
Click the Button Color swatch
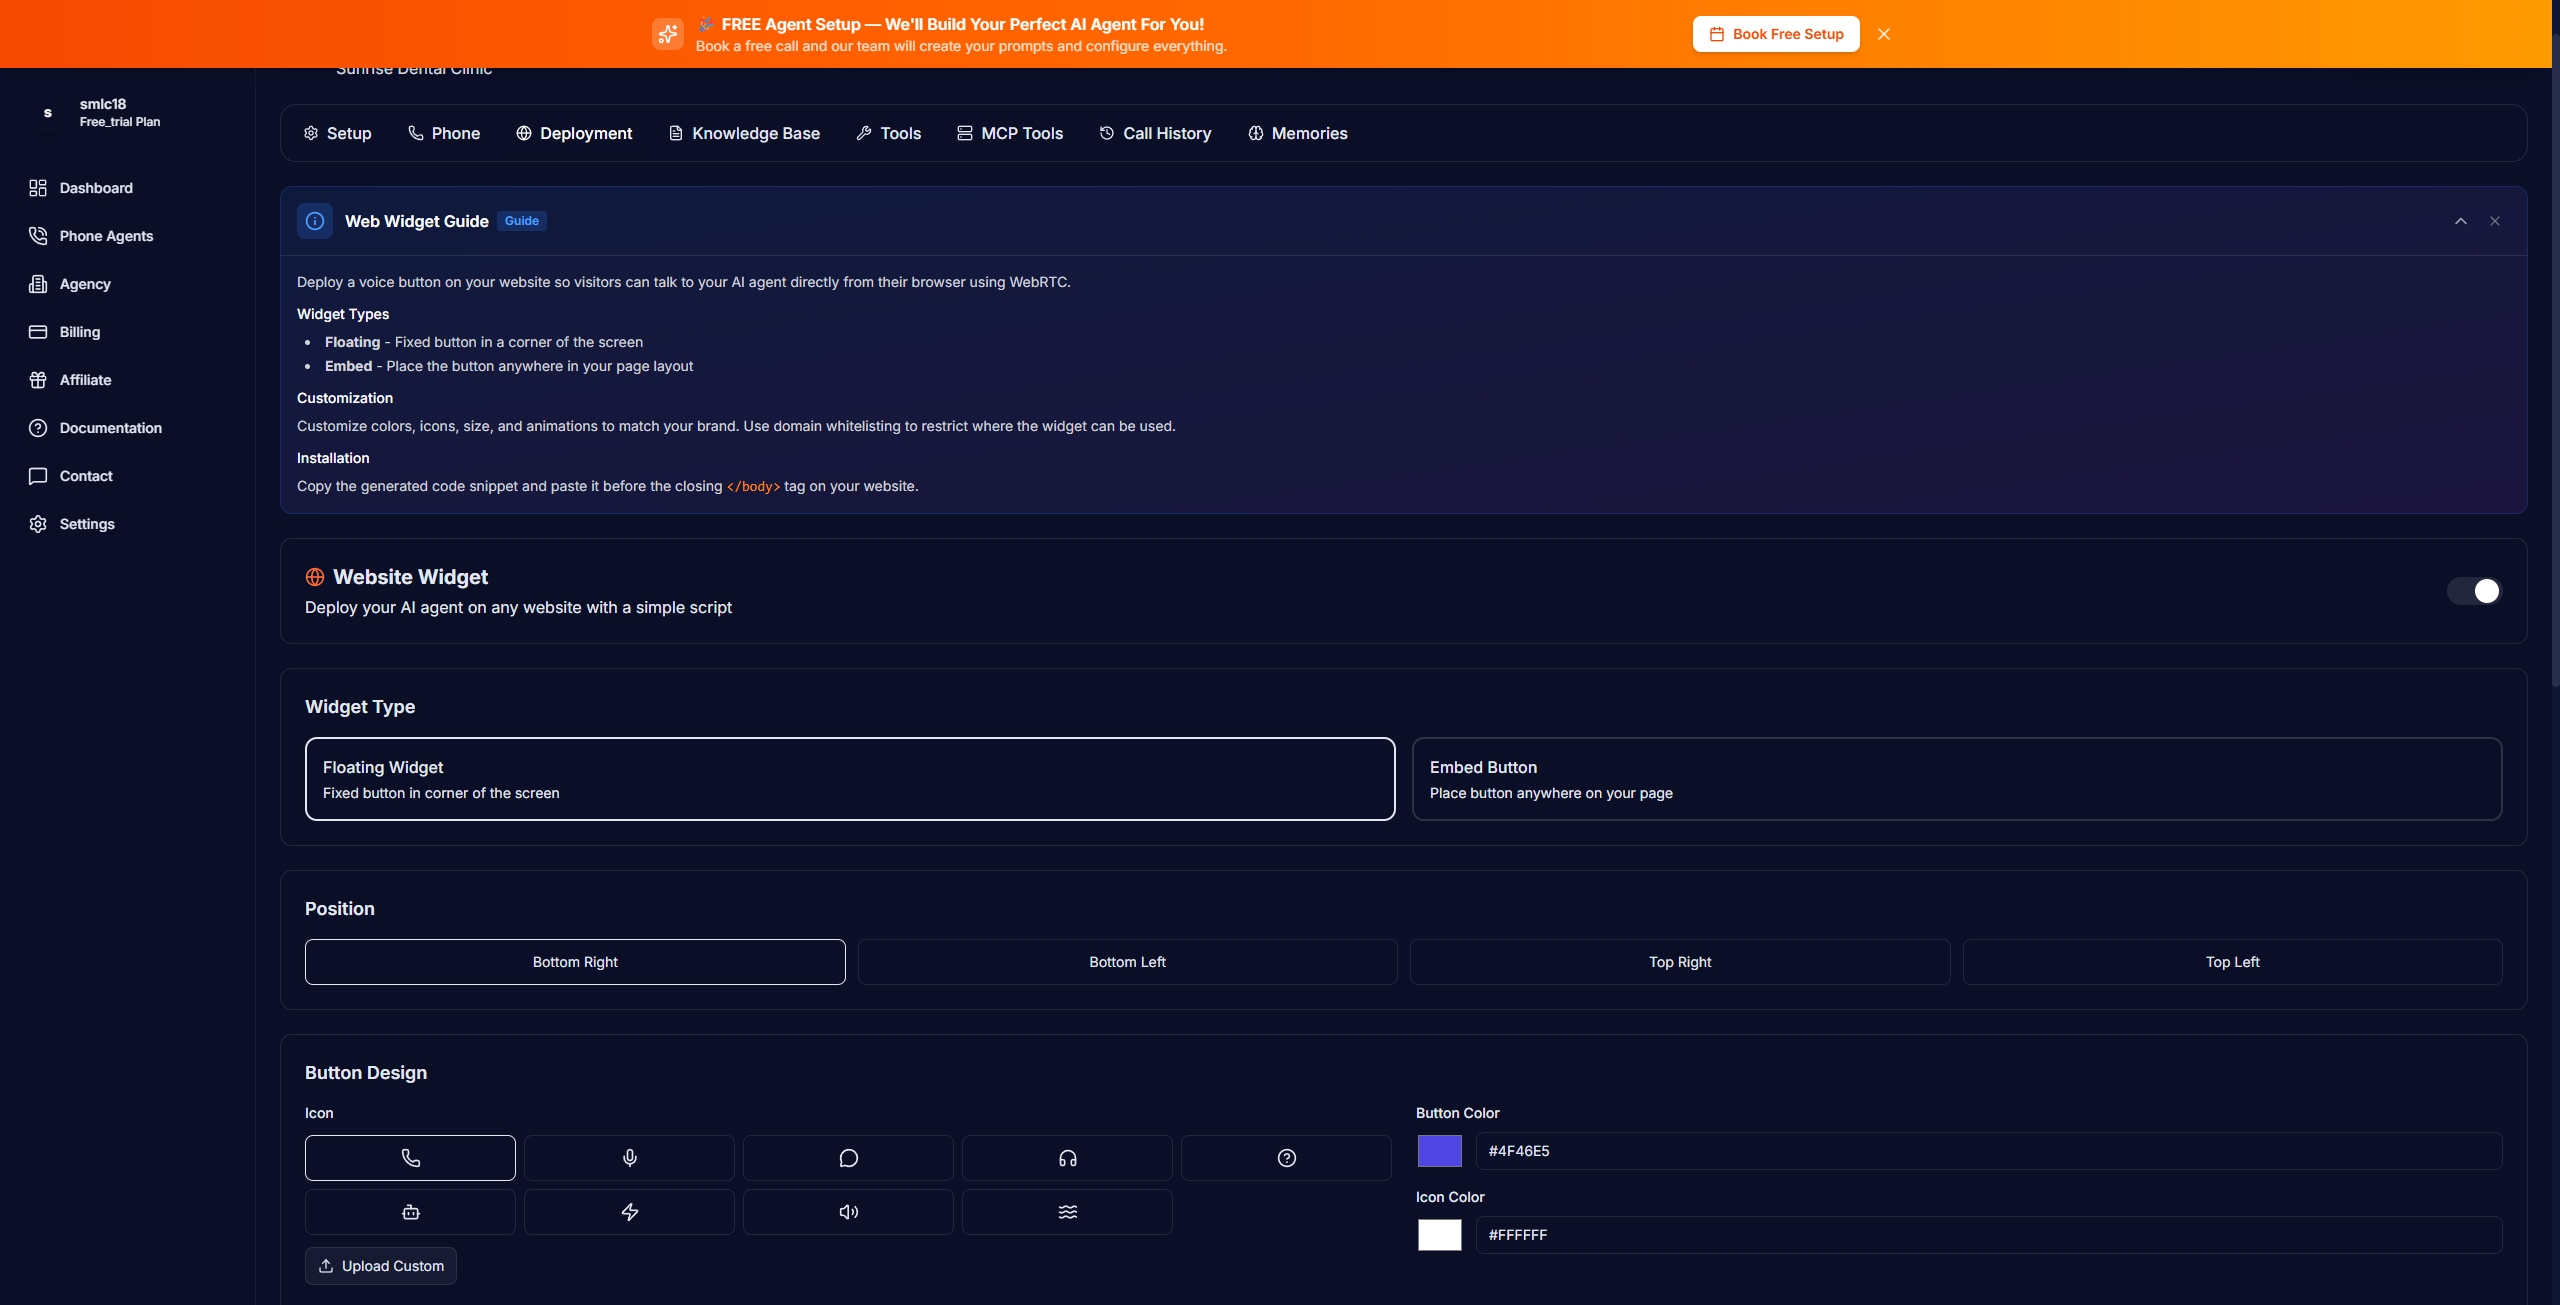[x=1438, y=1151]
